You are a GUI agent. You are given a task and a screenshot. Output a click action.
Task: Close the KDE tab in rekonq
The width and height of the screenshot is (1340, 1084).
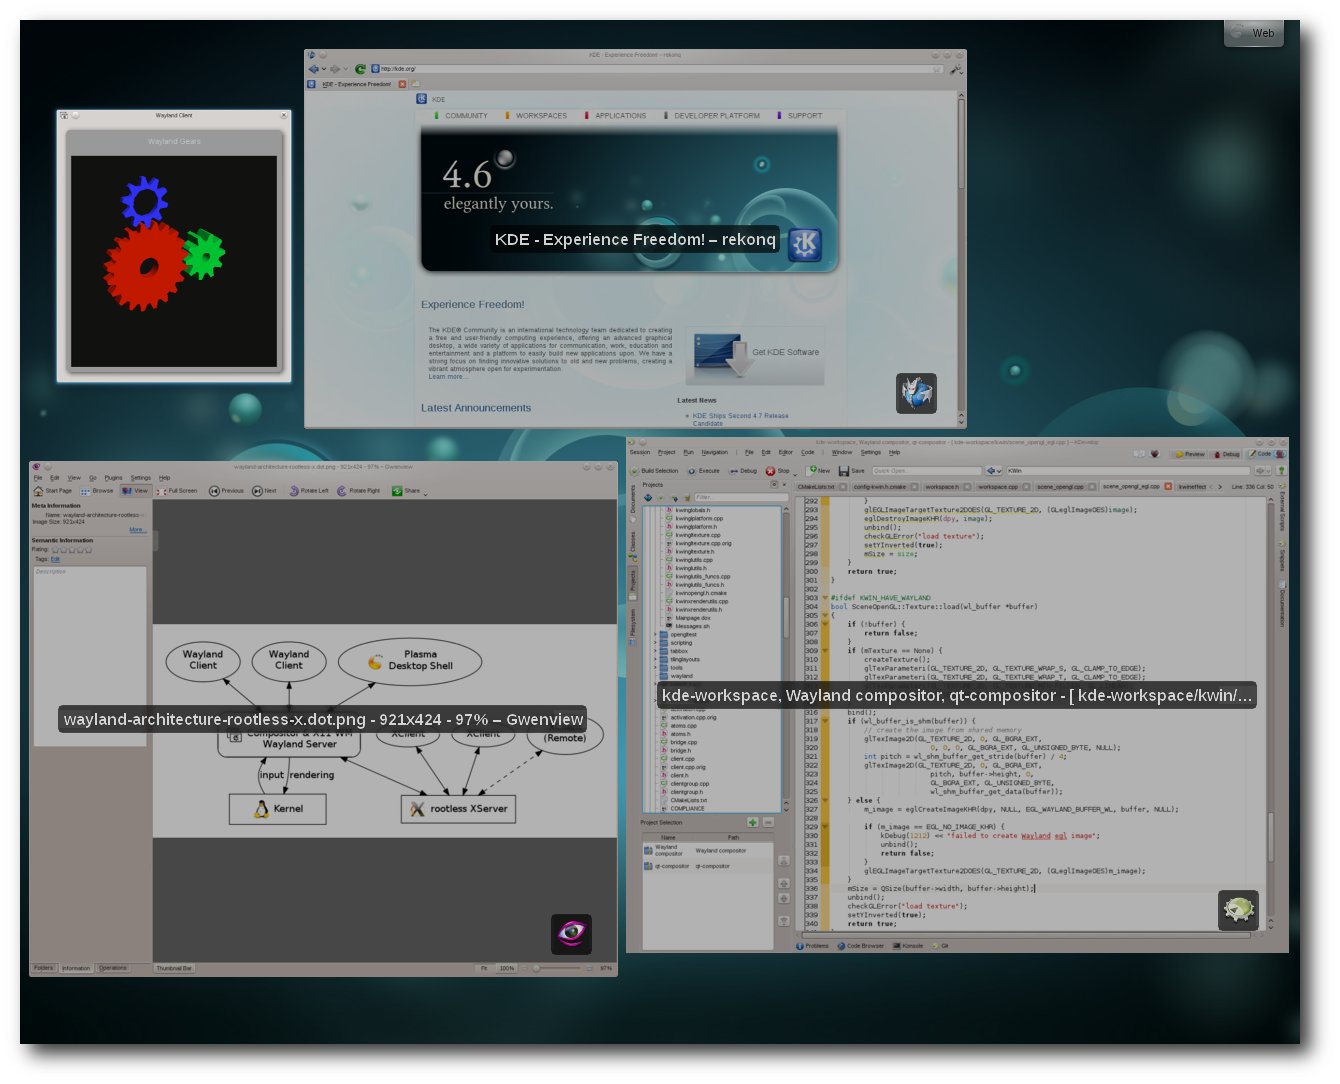coord(403,84)
